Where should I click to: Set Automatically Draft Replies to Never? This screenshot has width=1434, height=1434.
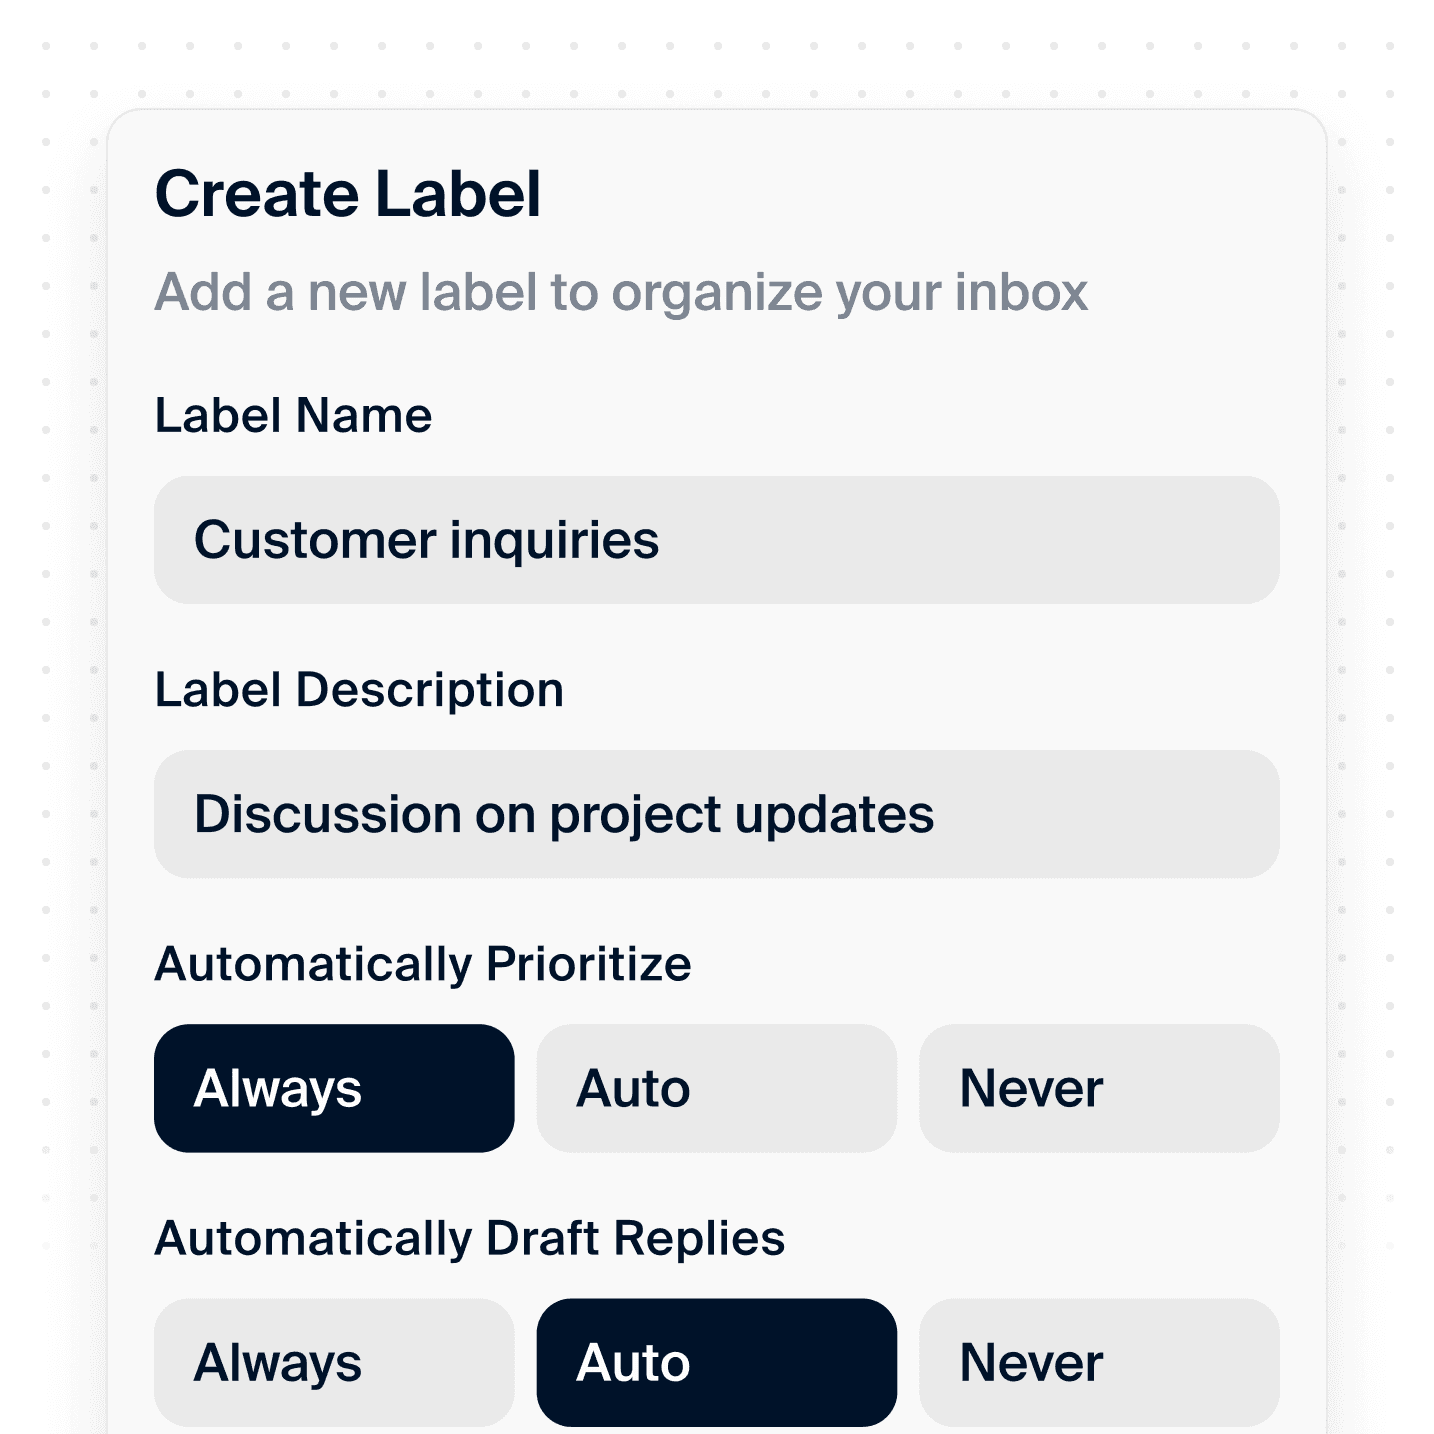[1097, 1361]
